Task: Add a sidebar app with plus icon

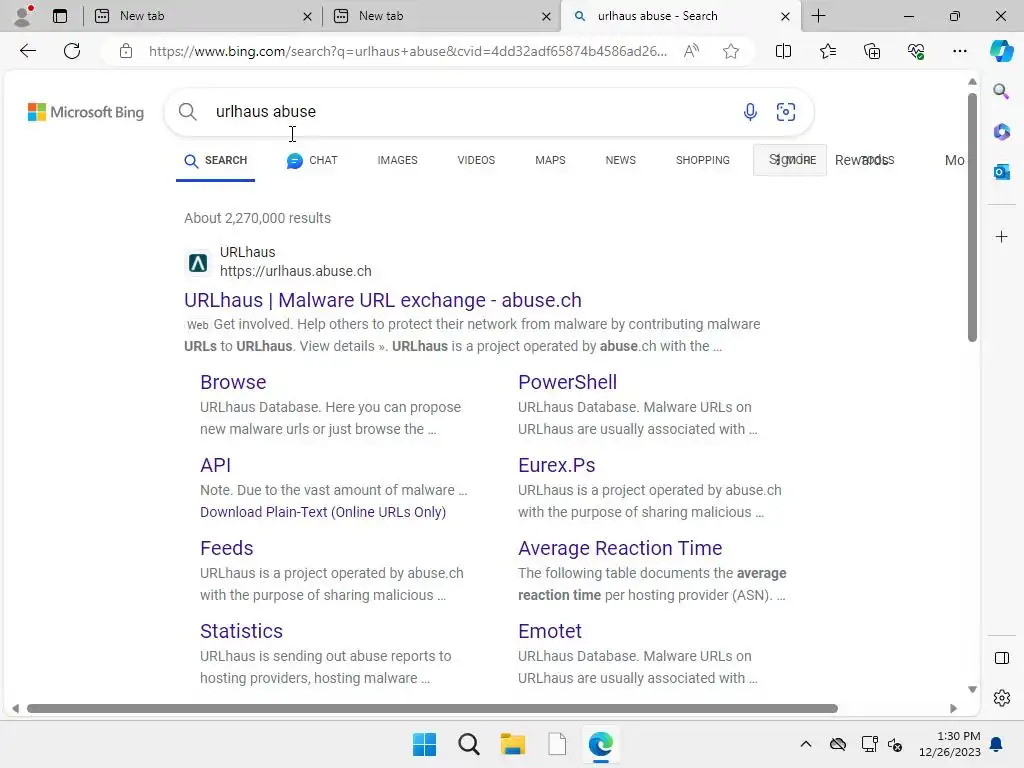Action: point(1001,236)
